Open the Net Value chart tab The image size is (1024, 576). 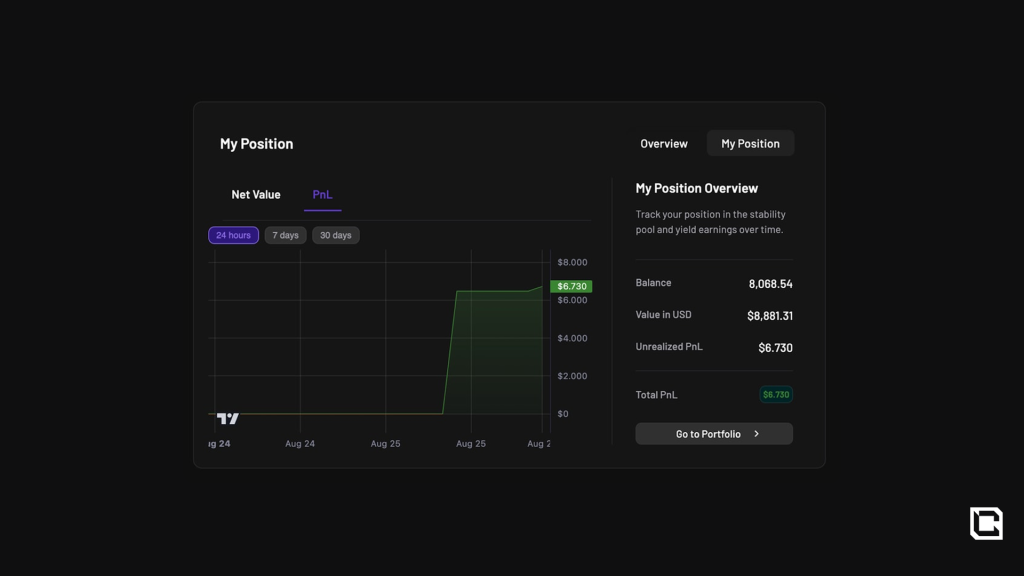256,195
